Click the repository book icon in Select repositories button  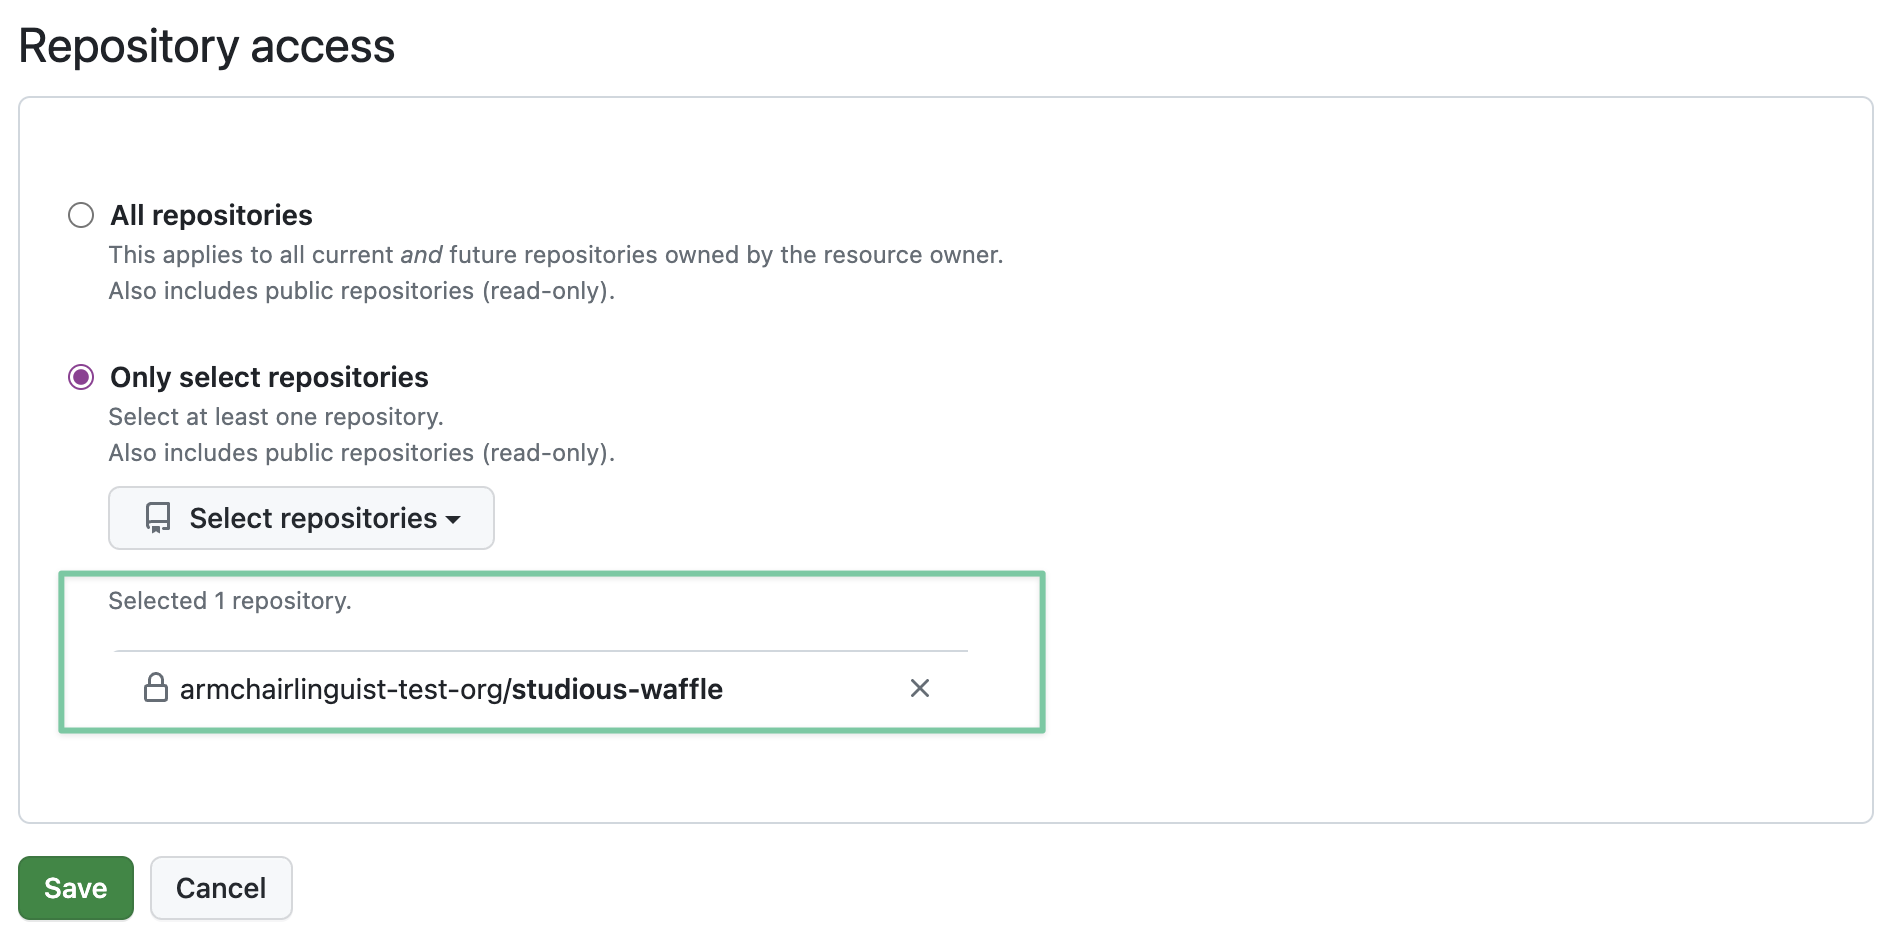[158, 518]
